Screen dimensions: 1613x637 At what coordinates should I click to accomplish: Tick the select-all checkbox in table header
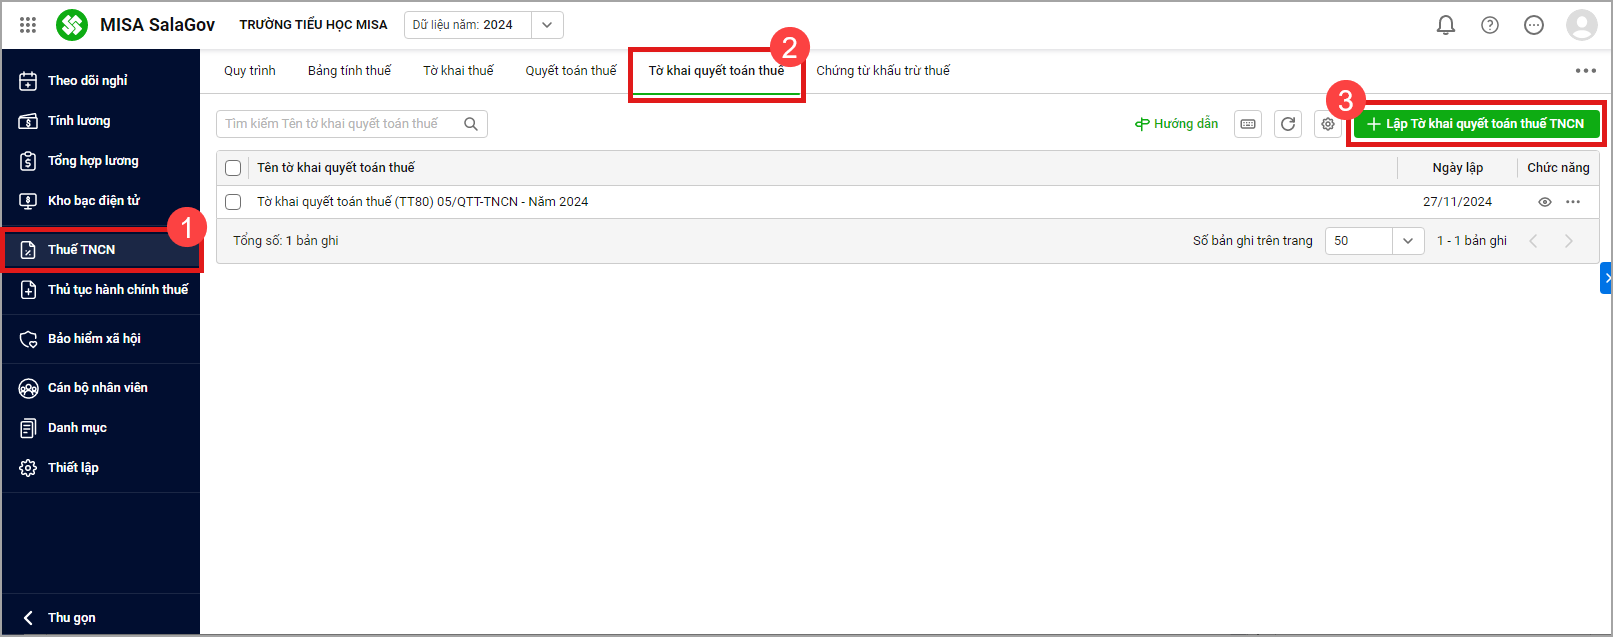pos(233,168)
